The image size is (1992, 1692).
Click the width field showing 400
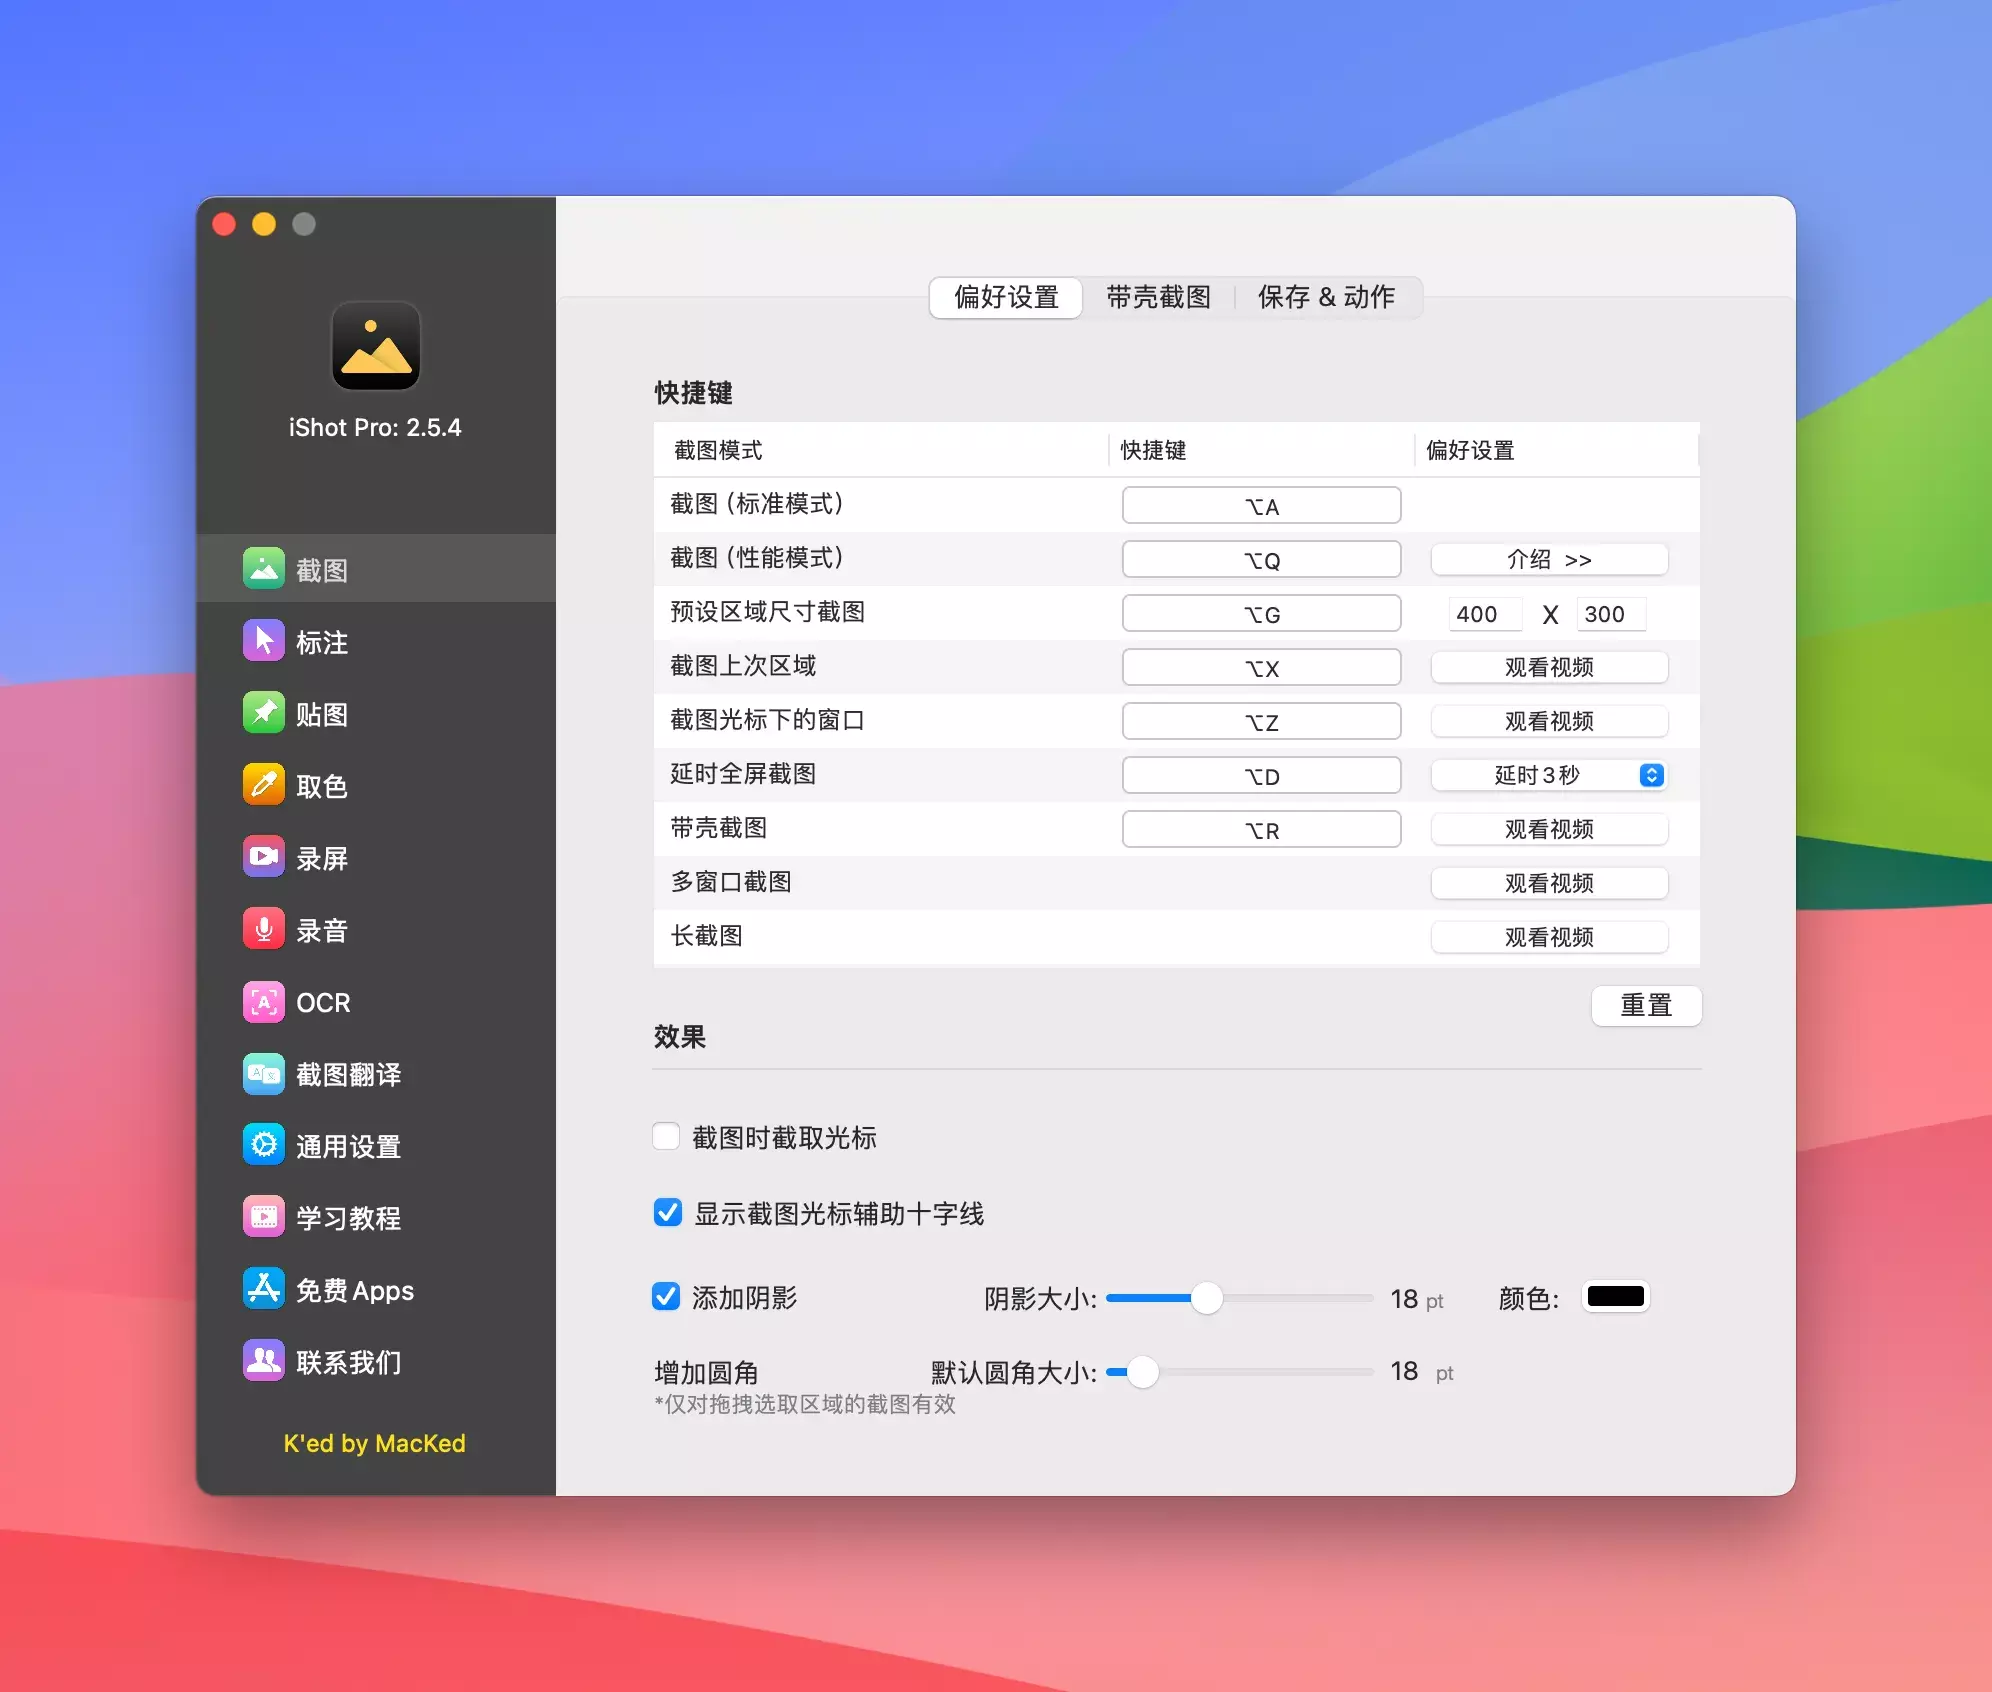tap(1483, 614)
